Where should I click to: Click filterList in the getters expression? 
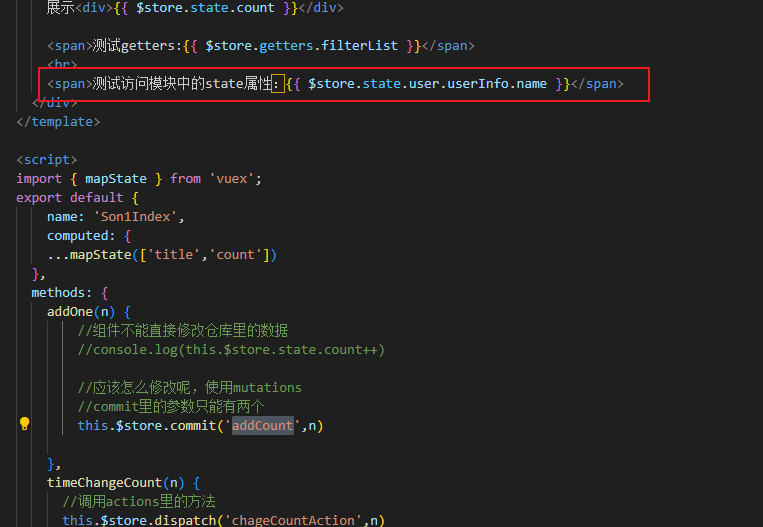(x=359, y=46)
